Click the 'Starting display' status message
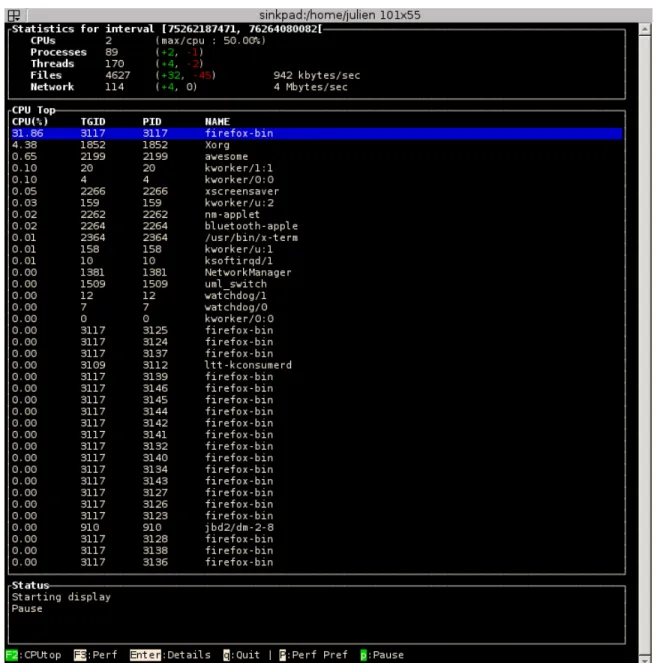This screenshot has height=663, width=657. 61,597
